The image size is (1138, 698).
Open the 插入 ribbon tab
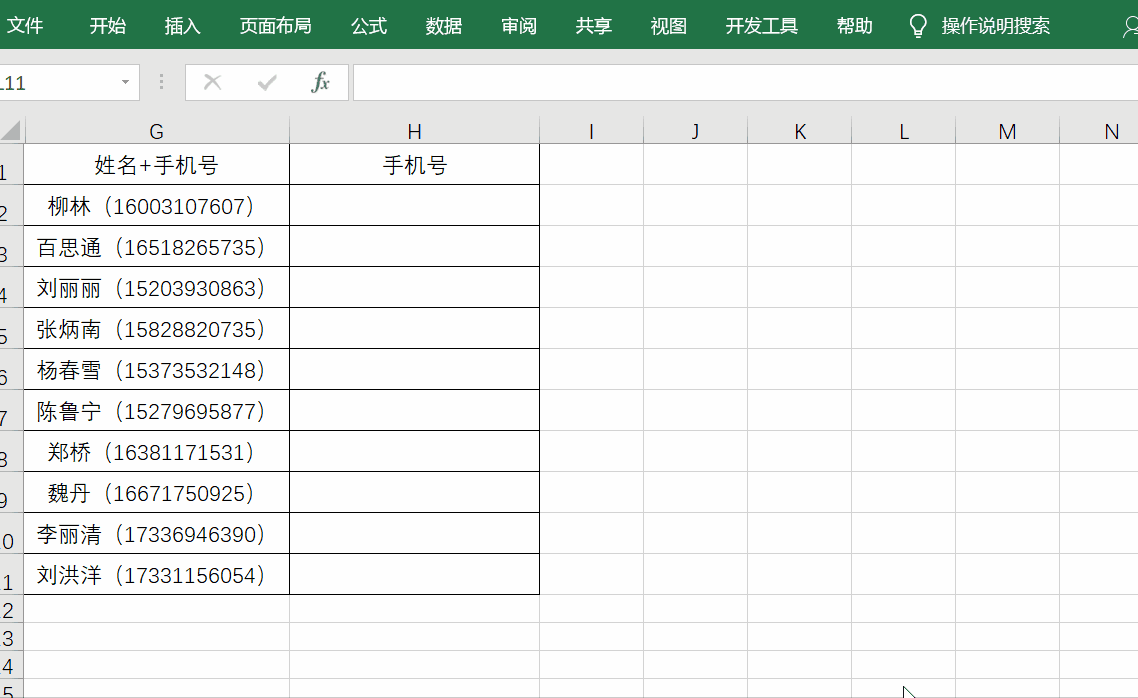click(182, 26)
